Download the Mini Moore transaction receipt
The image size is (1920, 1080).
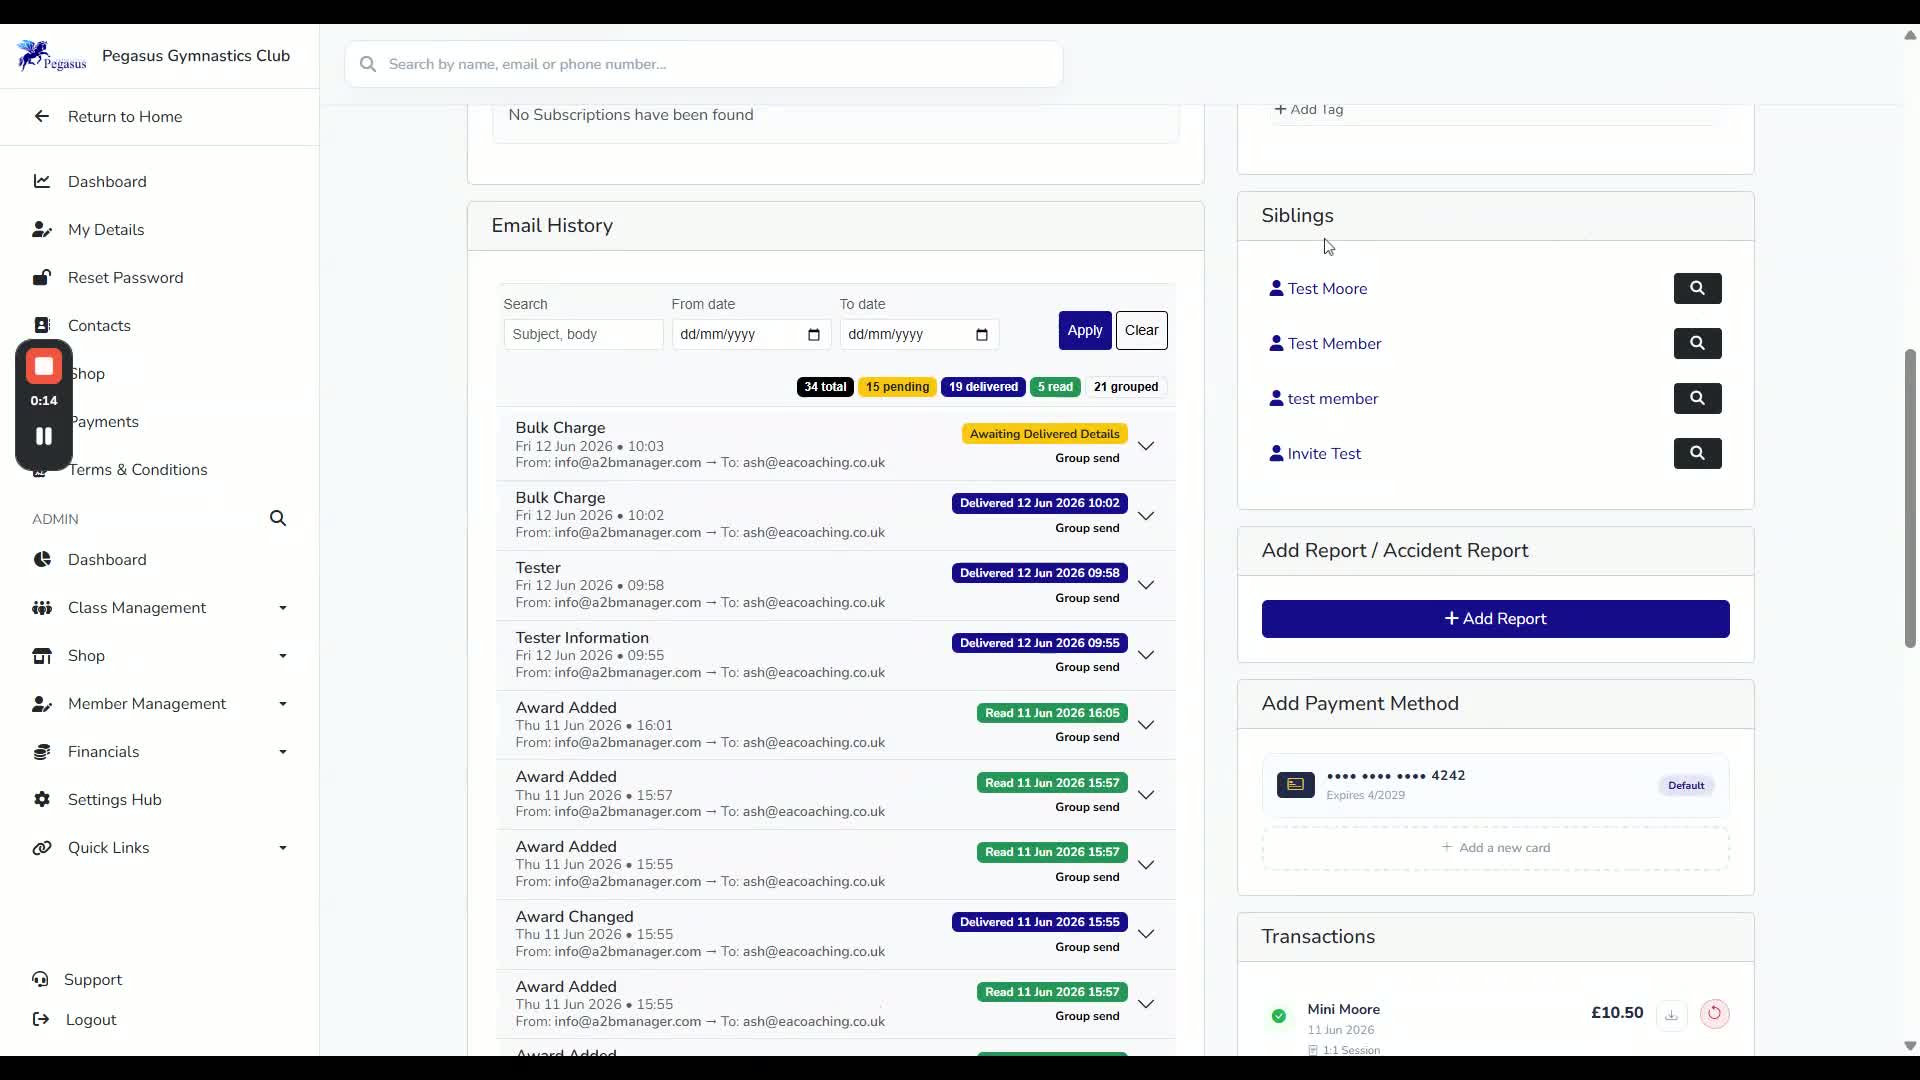pyautogui.click(x=1671, y=1014)
